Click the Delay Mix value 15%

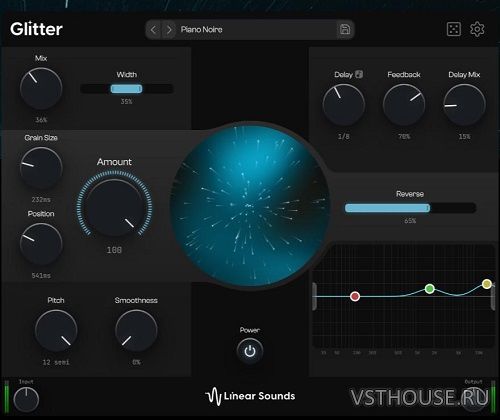coord(464,137)
